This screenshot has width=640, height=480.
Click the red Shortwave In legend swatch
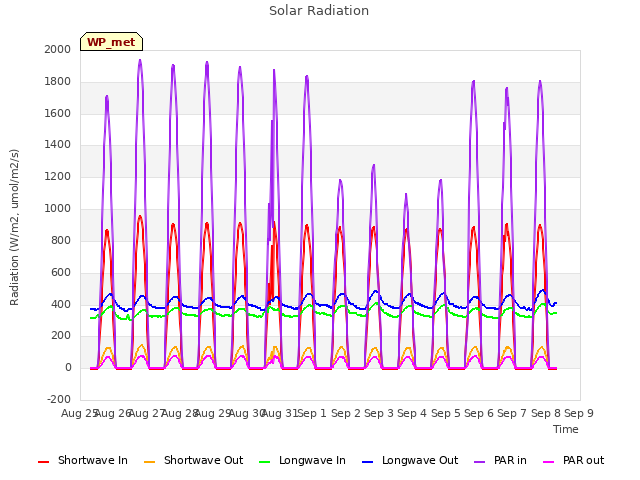click(x=43, y=462)
